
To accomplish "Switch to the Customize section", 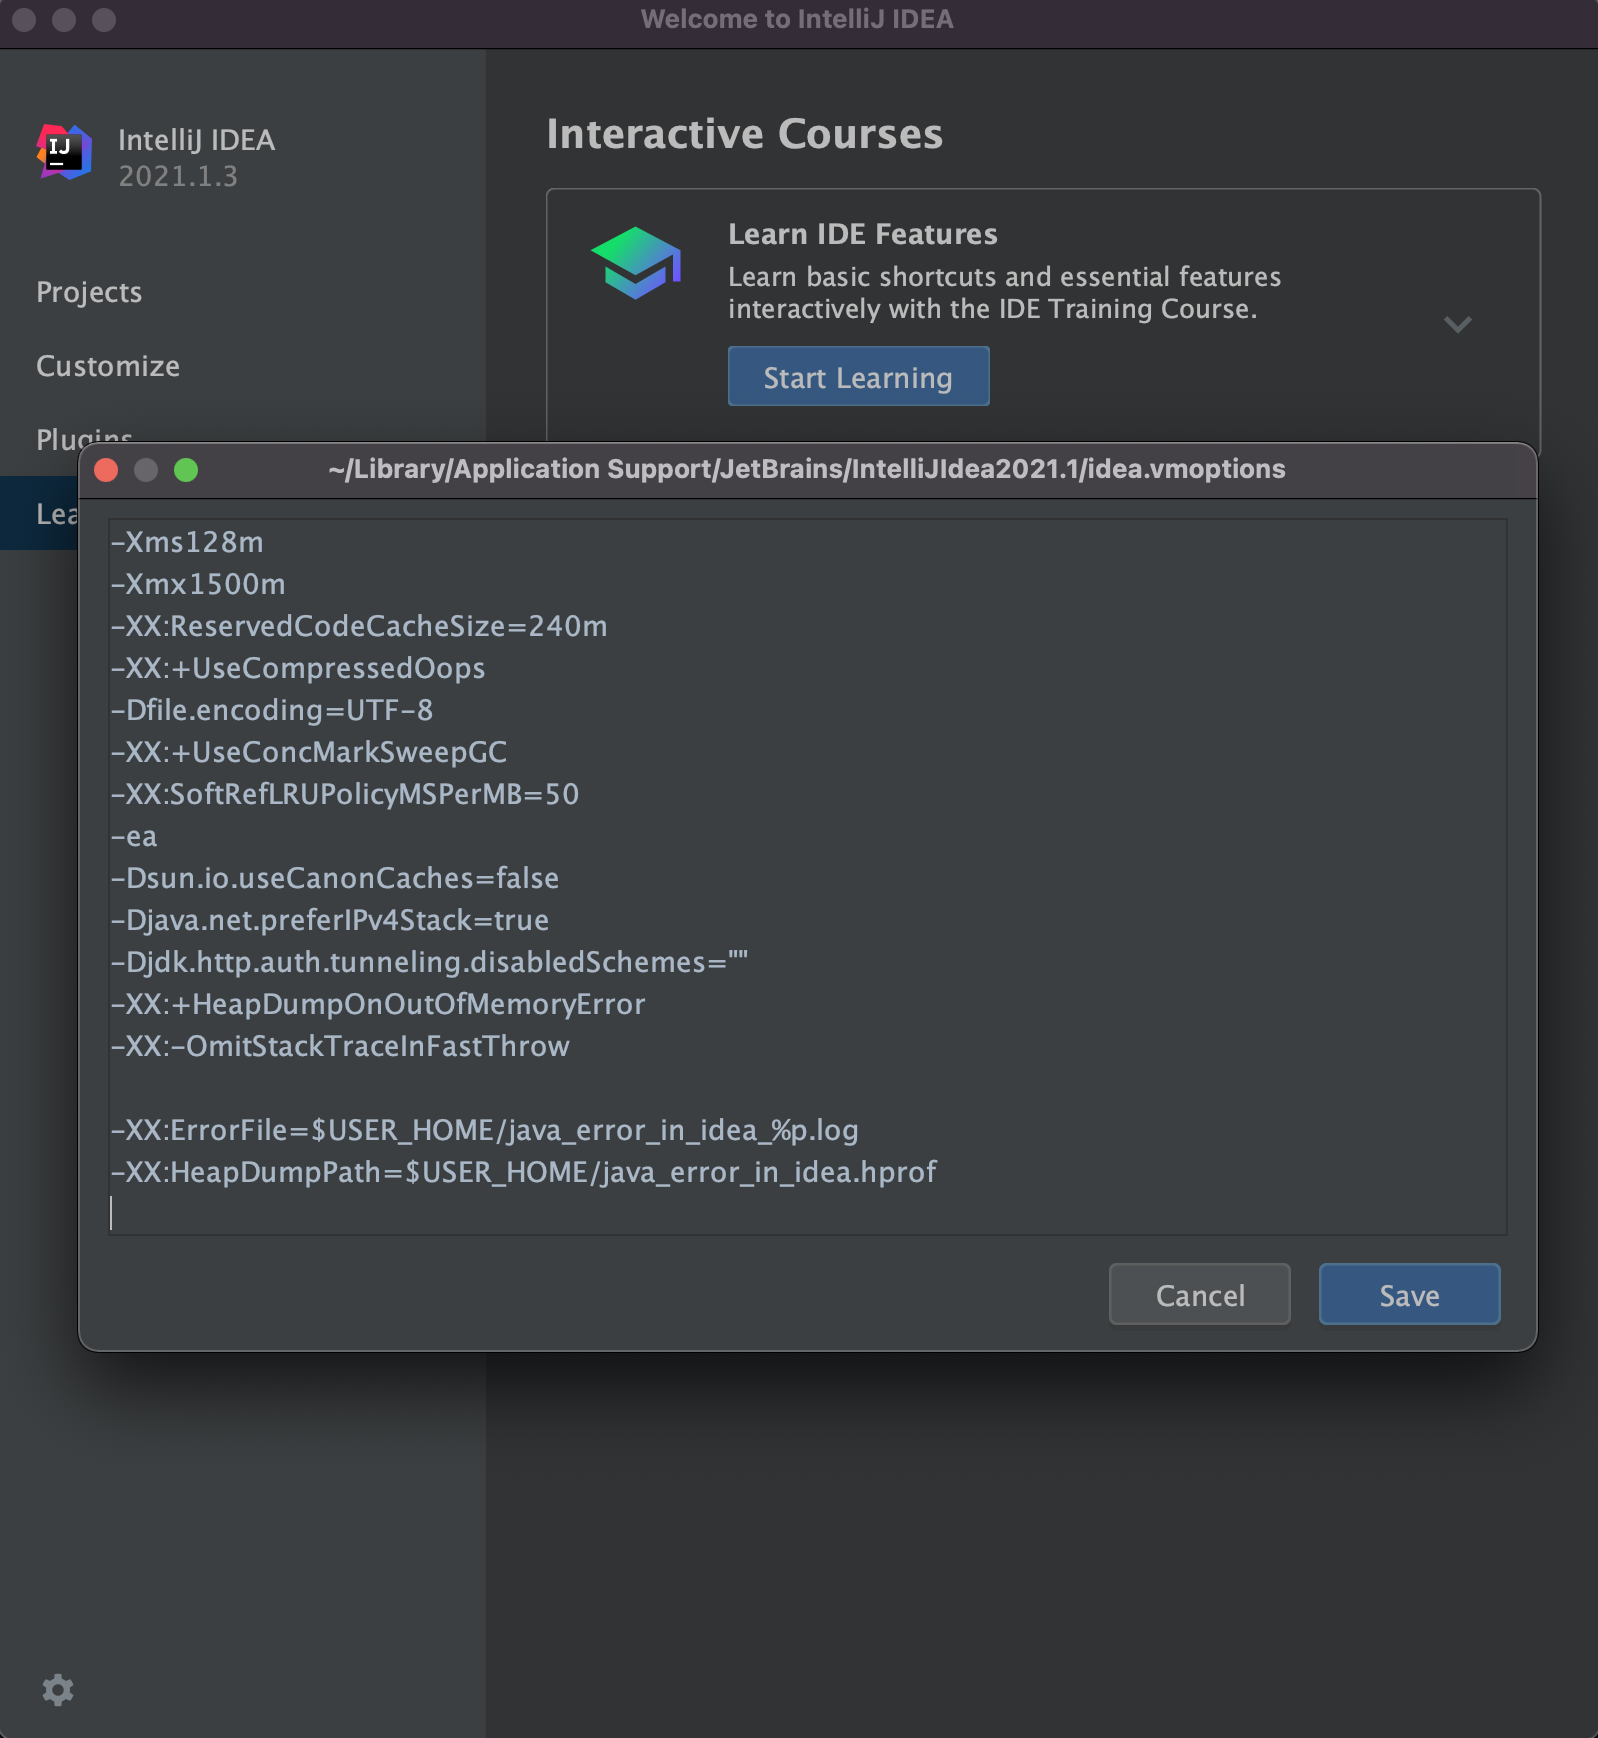I will [x=108, y=366].
